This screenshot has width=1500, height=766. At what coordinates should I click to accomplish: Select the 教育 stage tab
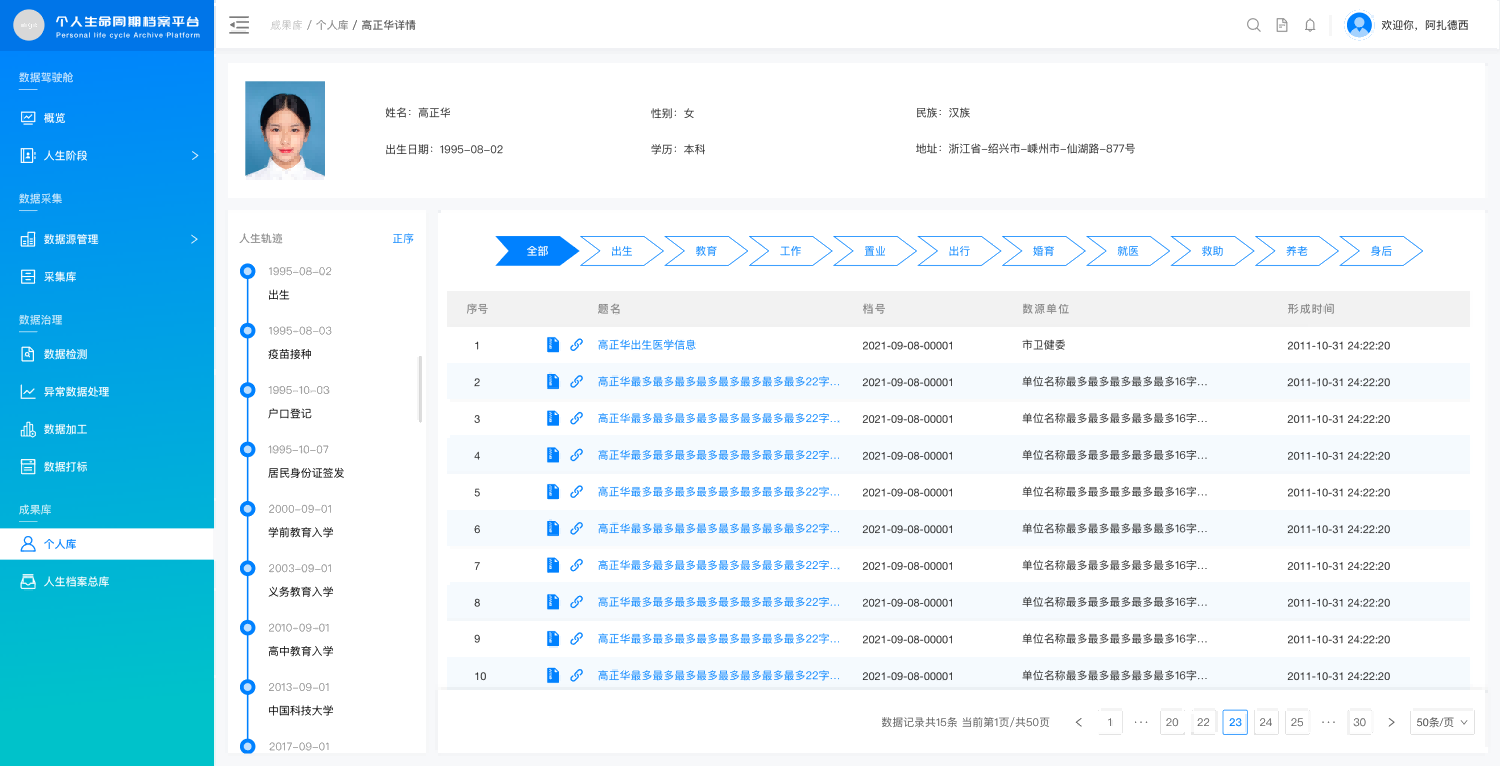tap(706, 251)
